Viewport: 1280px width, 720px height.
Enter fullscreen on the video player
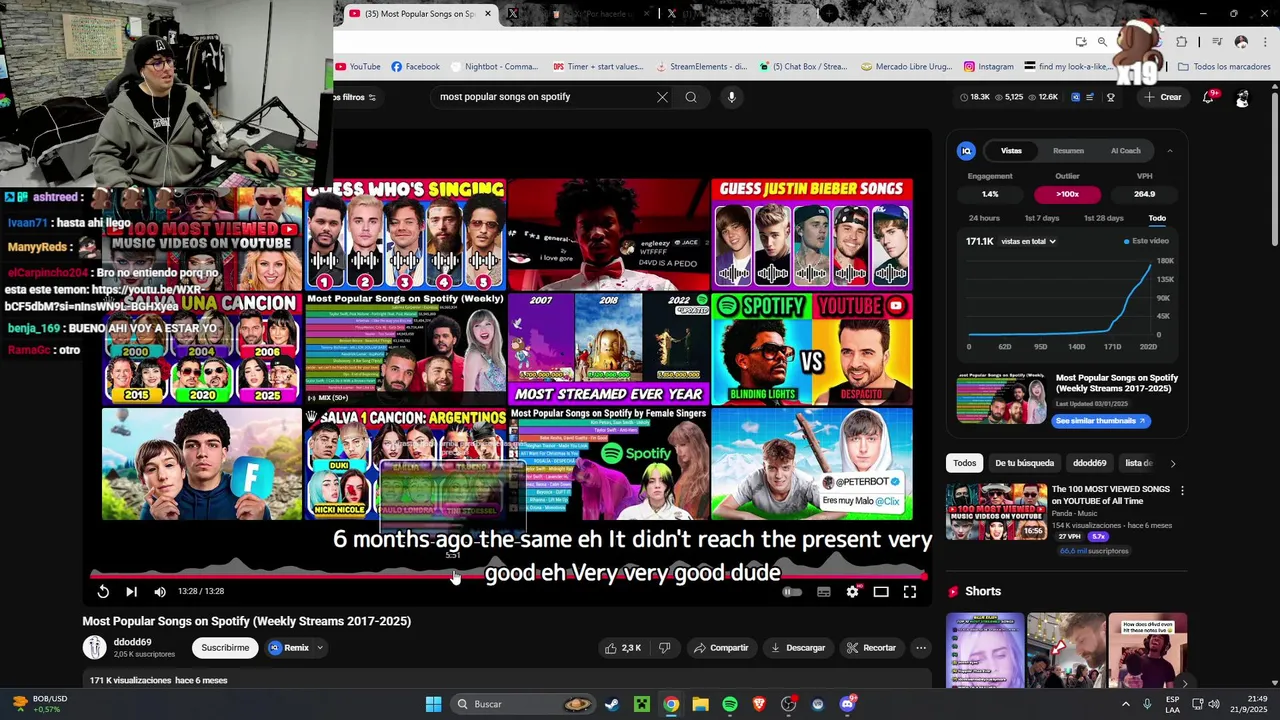(910, 592)
